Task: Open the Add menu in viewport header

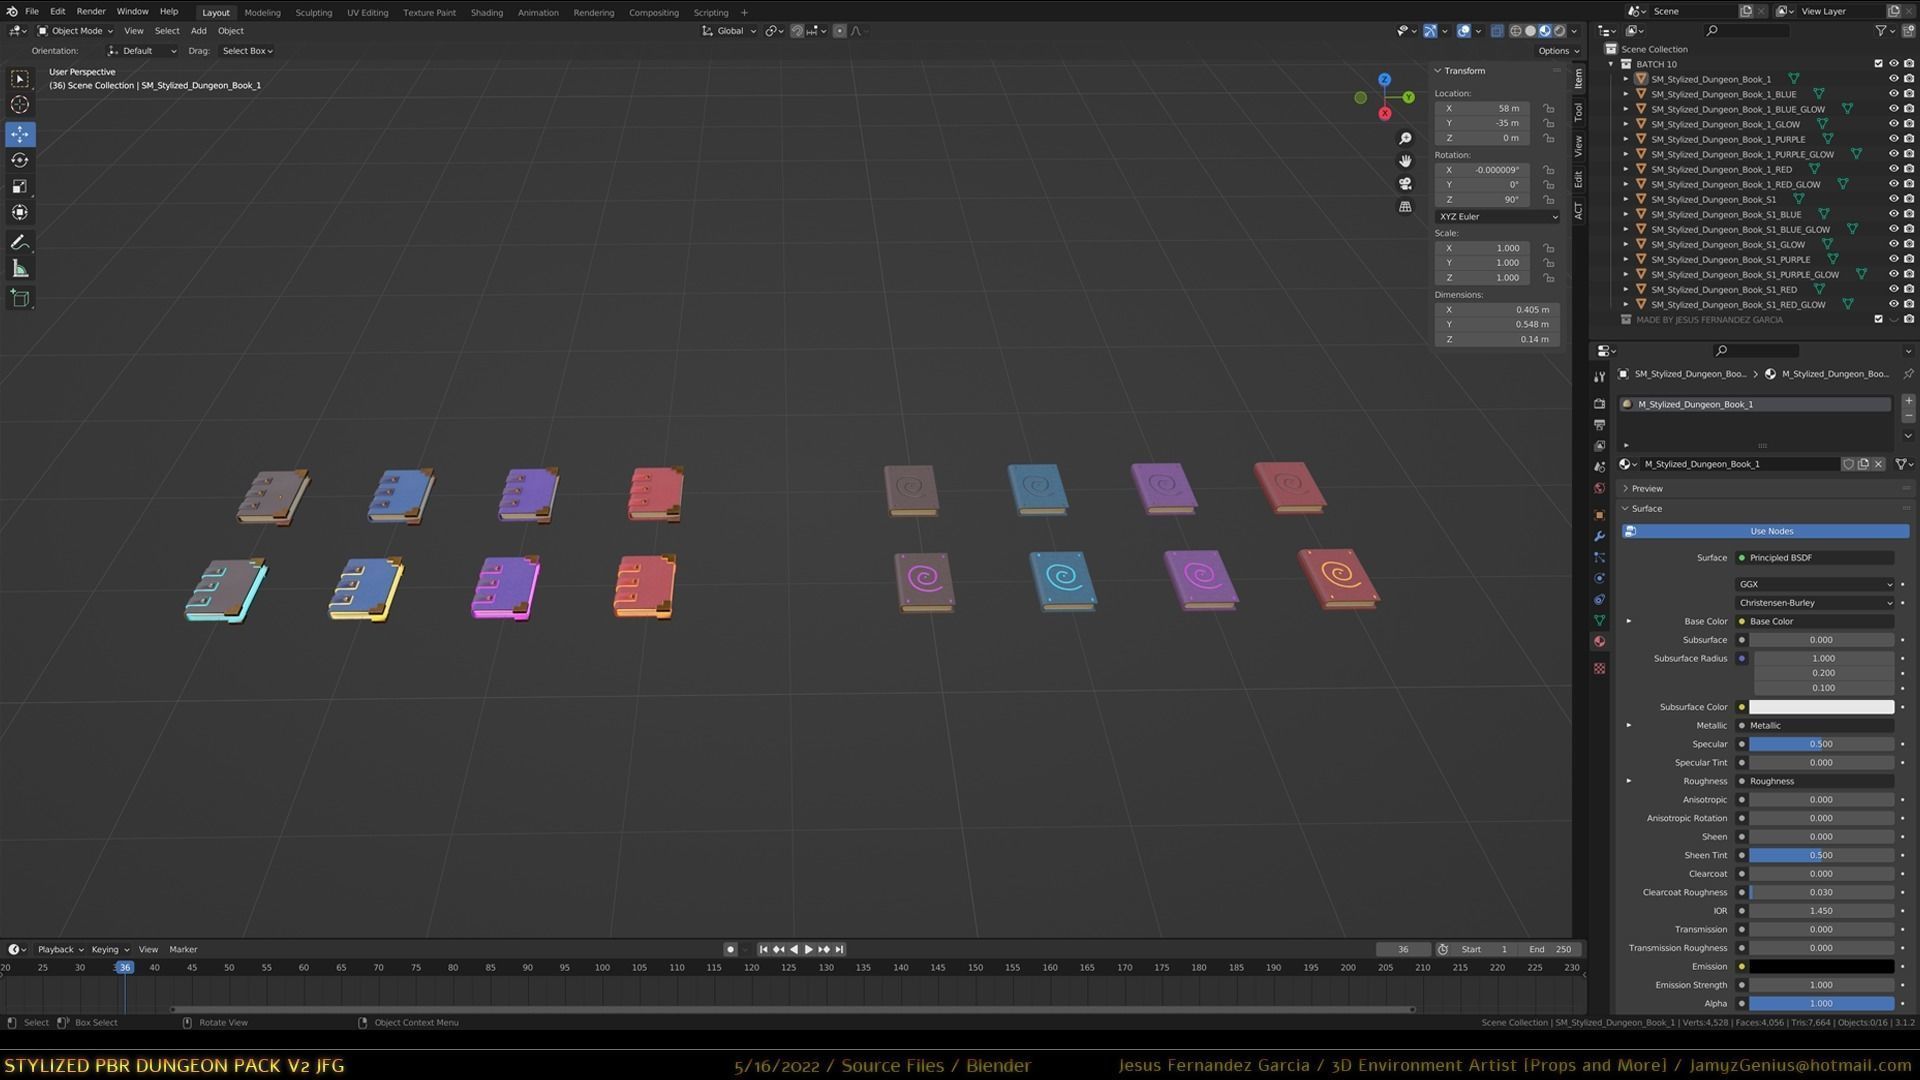Action: tap(198, 31)
